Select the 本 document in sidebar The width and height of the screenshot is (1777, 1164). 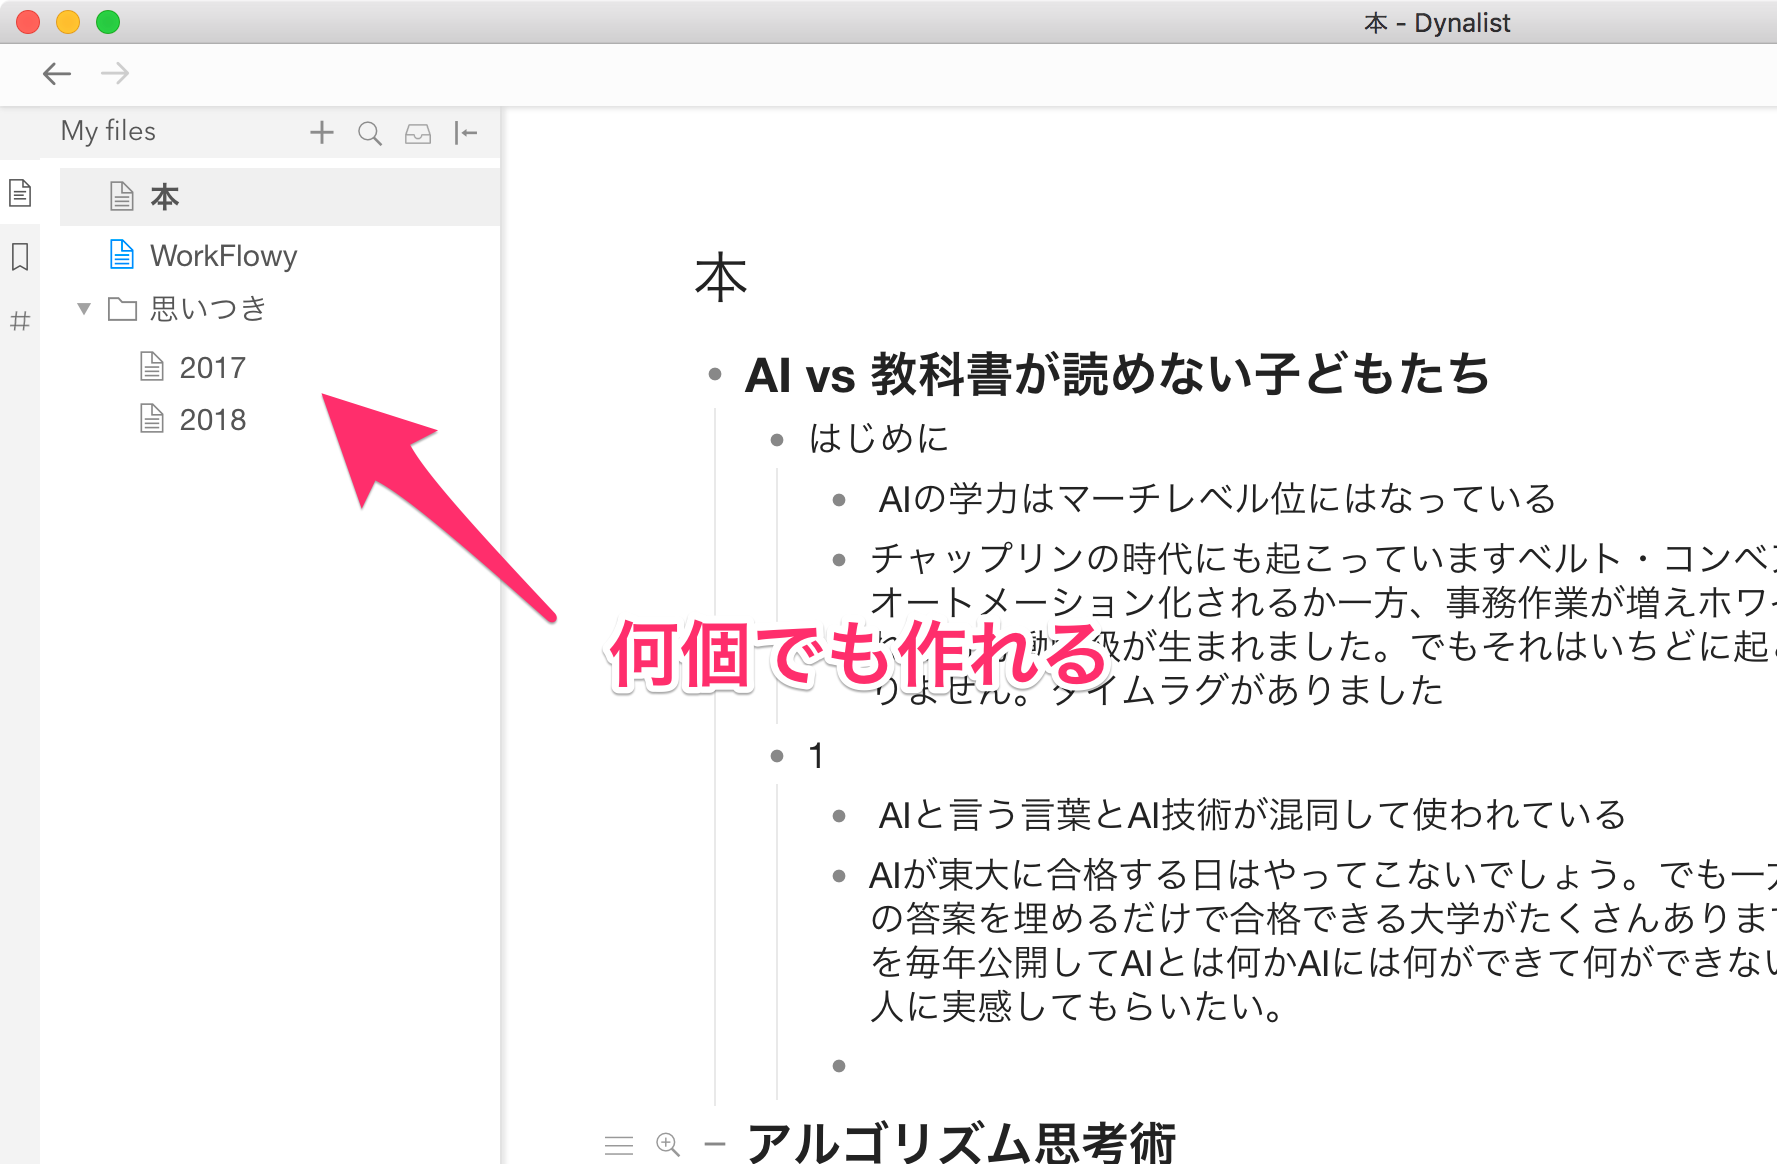tap(165, 197)
